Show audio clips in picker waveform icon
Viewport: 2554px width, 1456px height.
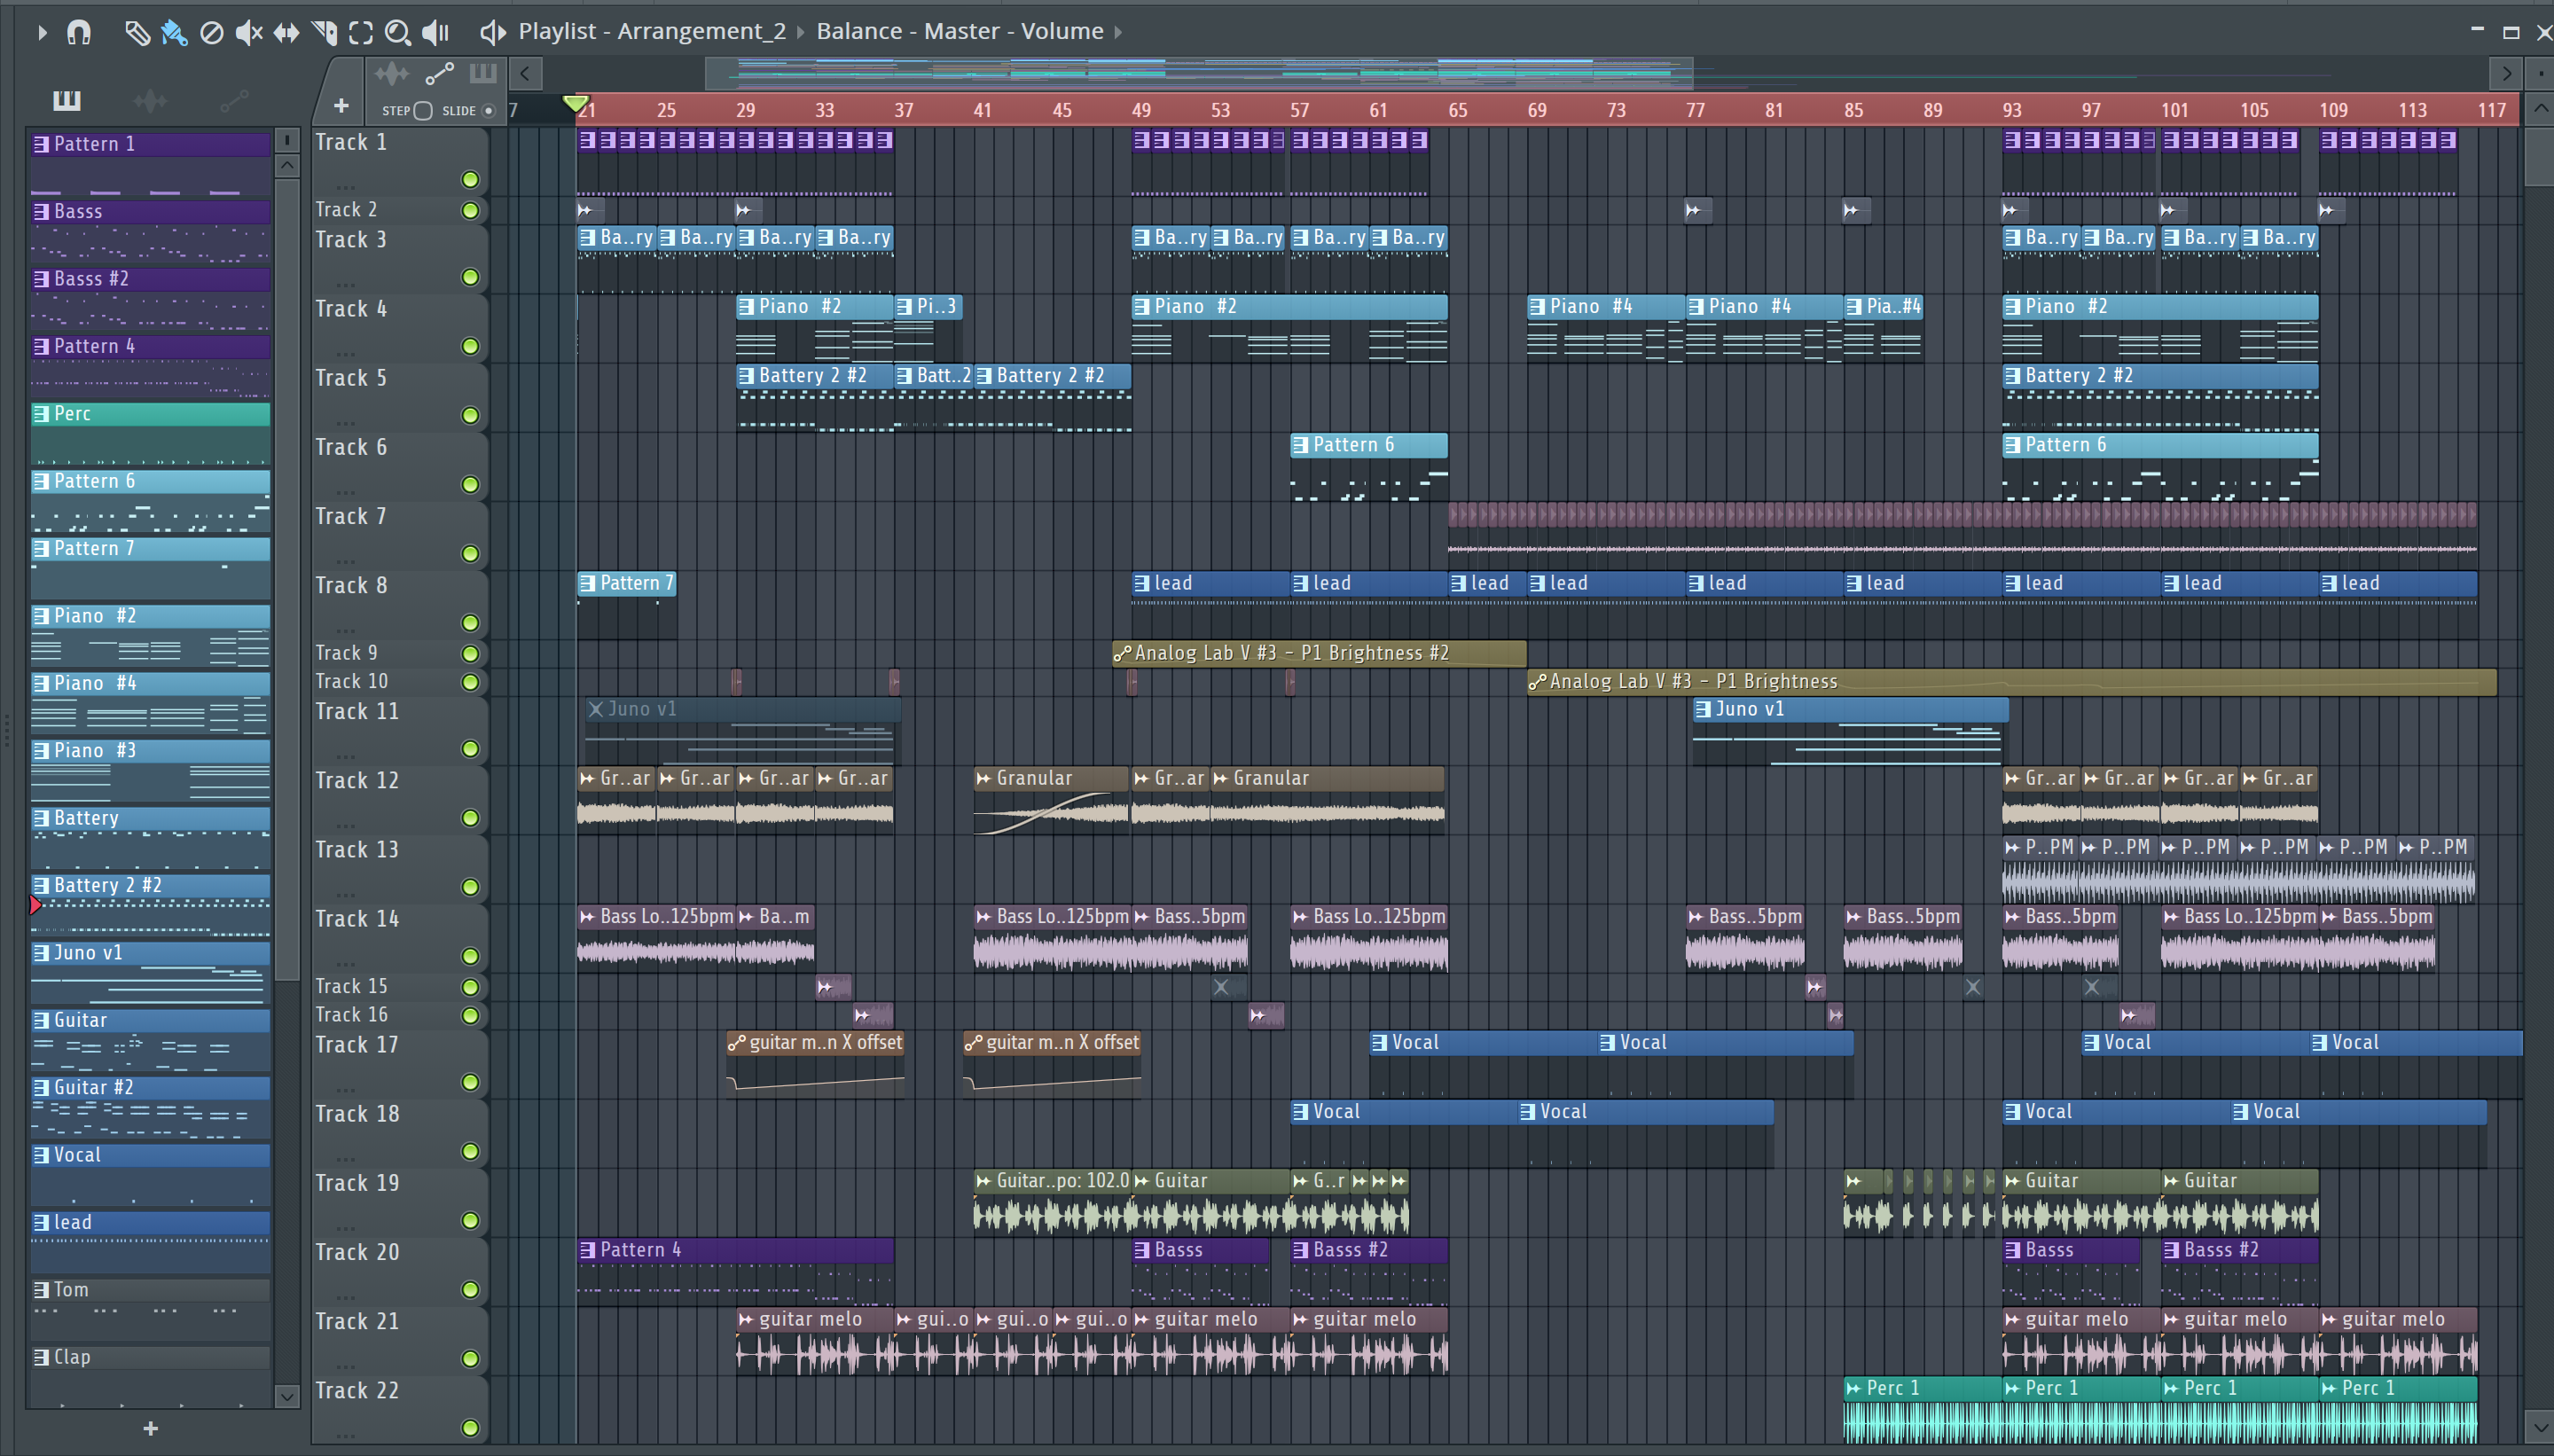click(x=149, y=100)
